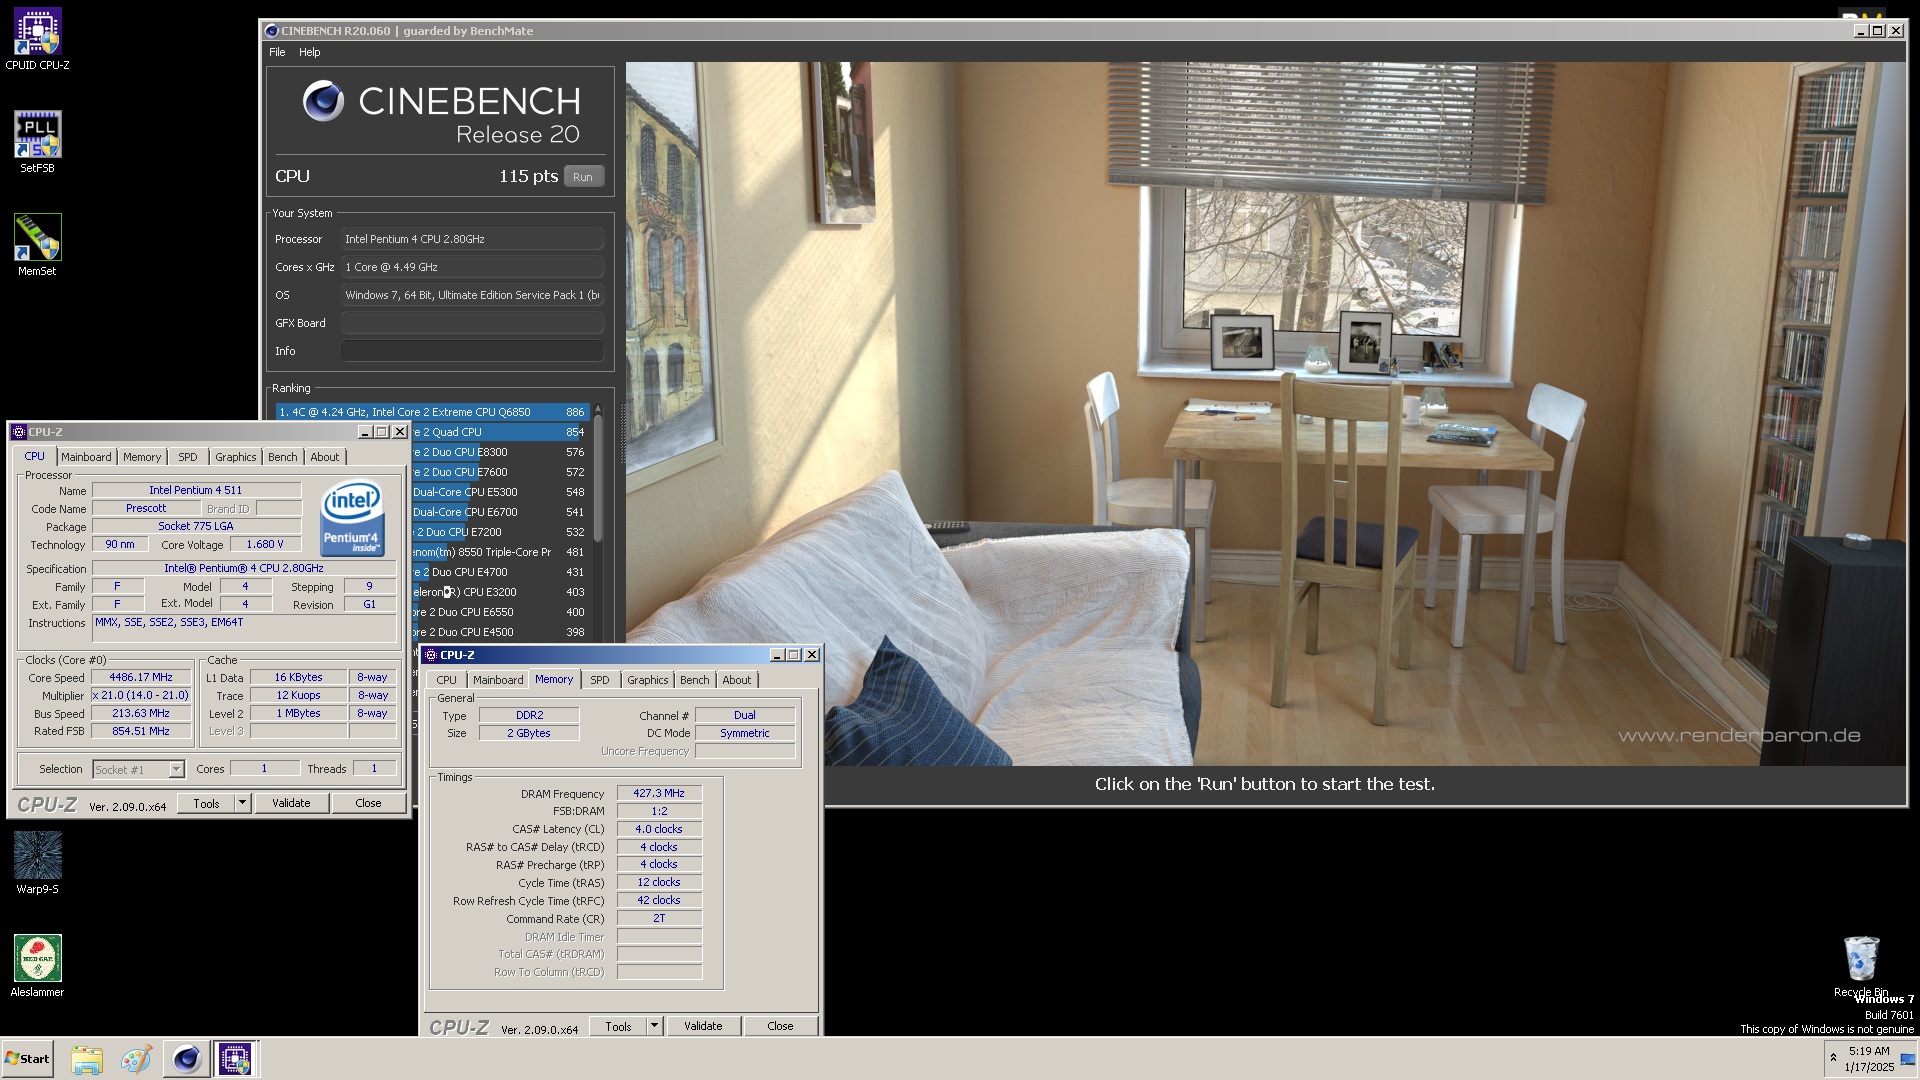This screenshot has width=1920, height=1080.
Task: Click the Info input field in Cinebench
Action: click(472, 351)
